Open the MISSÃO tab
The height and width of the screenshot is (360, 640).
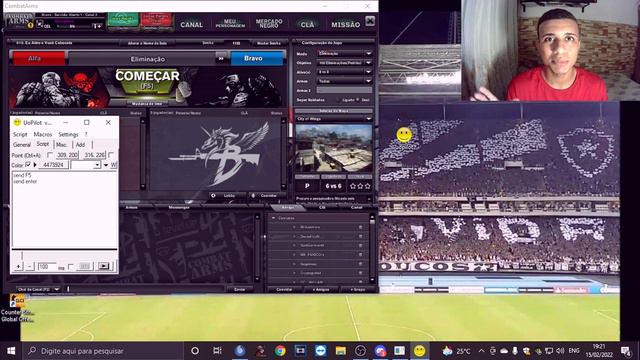[346, 24]
